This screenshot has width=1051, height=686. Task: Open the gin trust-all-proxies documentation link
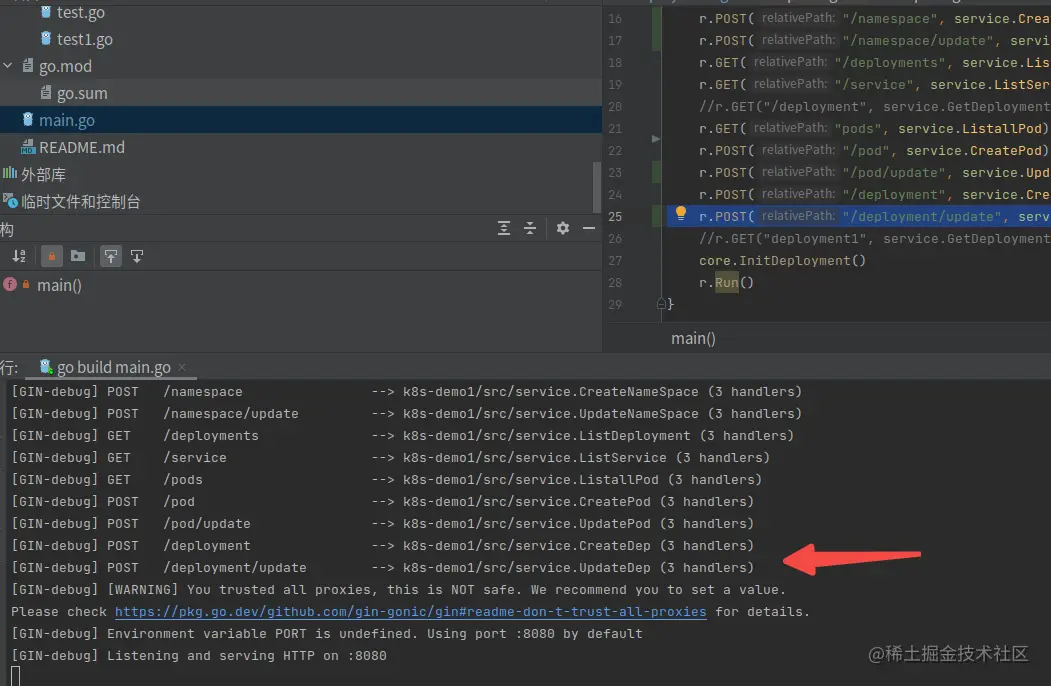coord(410,612)
